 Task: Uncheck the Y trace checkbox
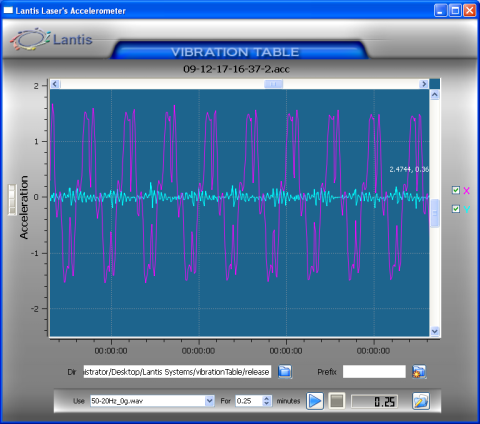click(x=456, y=209)
